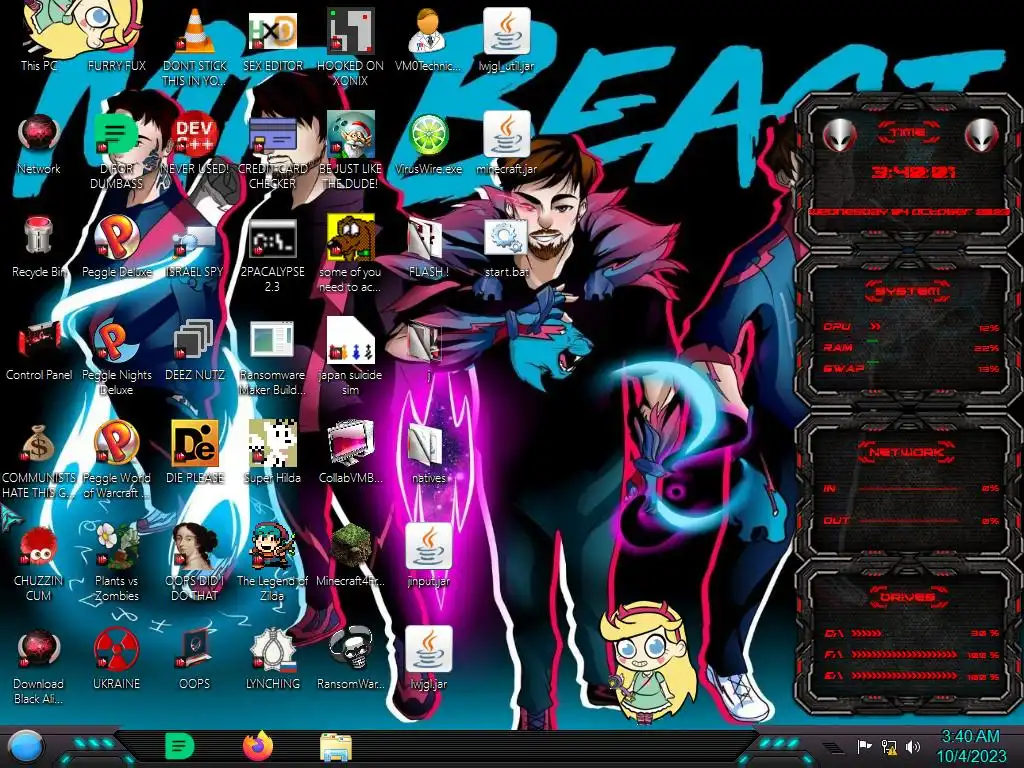Open the VM0Technic... desktop icon

pos(428,31)
